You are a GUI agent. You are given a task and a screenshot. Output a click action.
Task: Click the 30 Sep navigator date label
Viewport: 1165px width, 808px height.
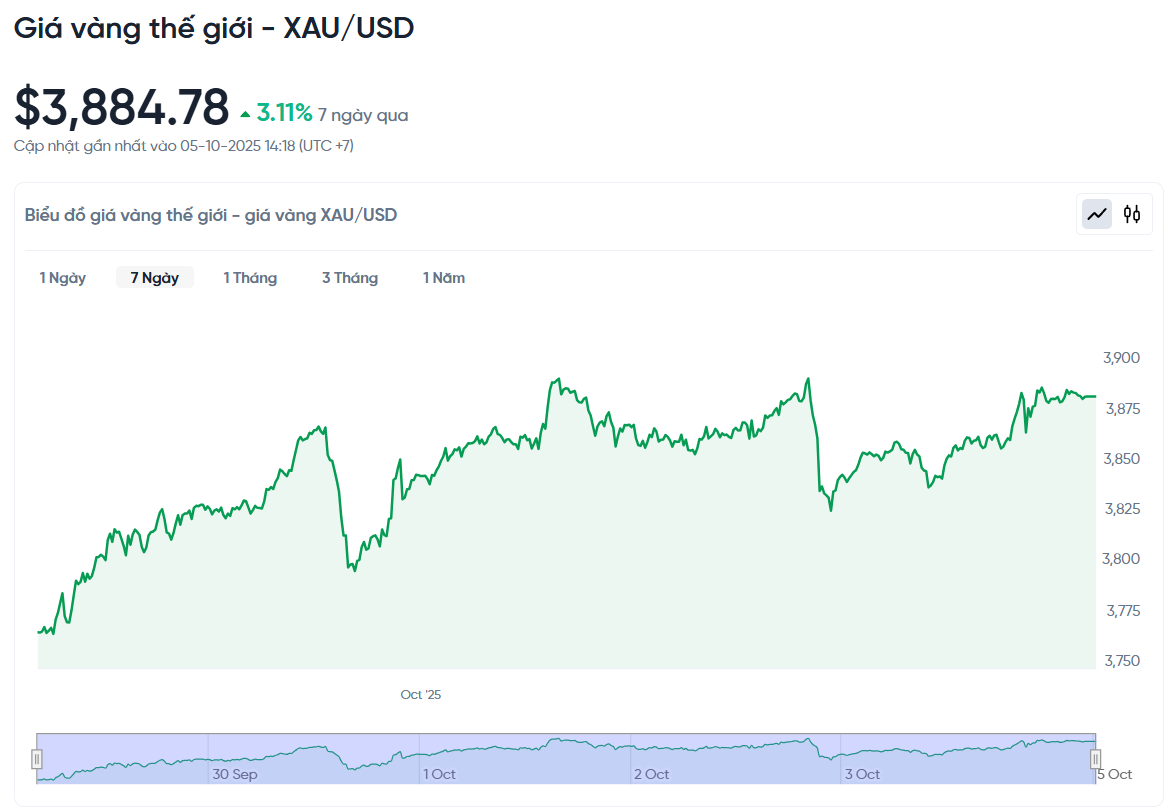click(235, 774)
